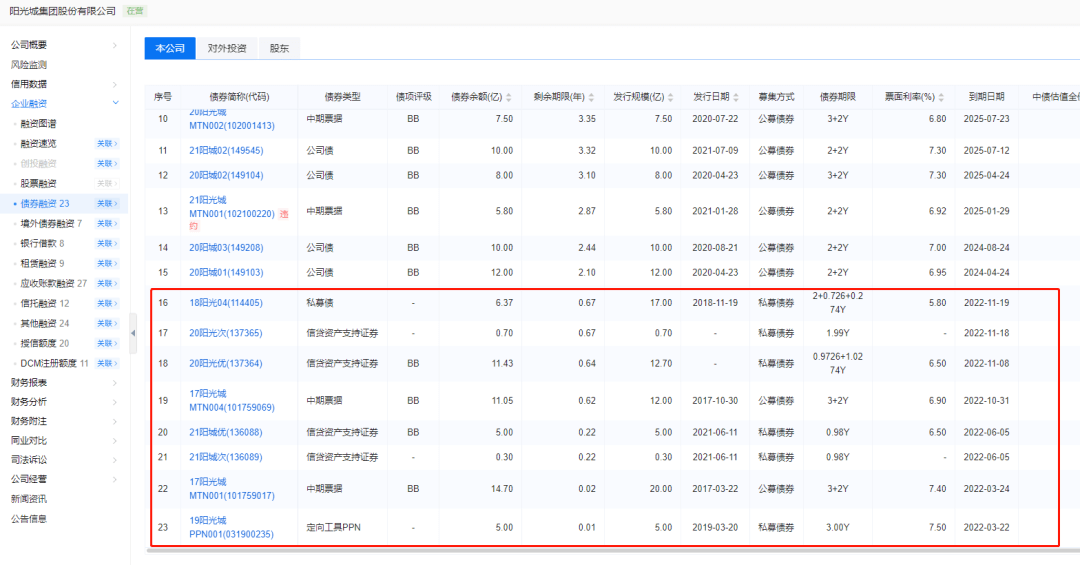This screenshot has width=1080, height=565.
Task: Expand 司法诉讼 menu chevron
Action: 115,460
